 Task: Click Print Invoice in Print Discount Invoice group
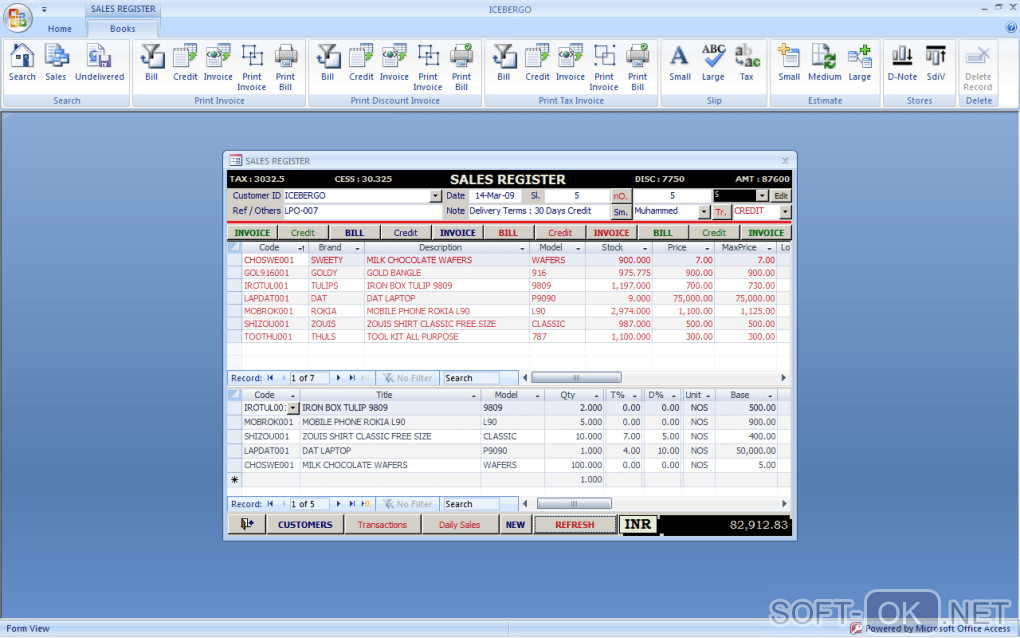(x=428, y=68)
